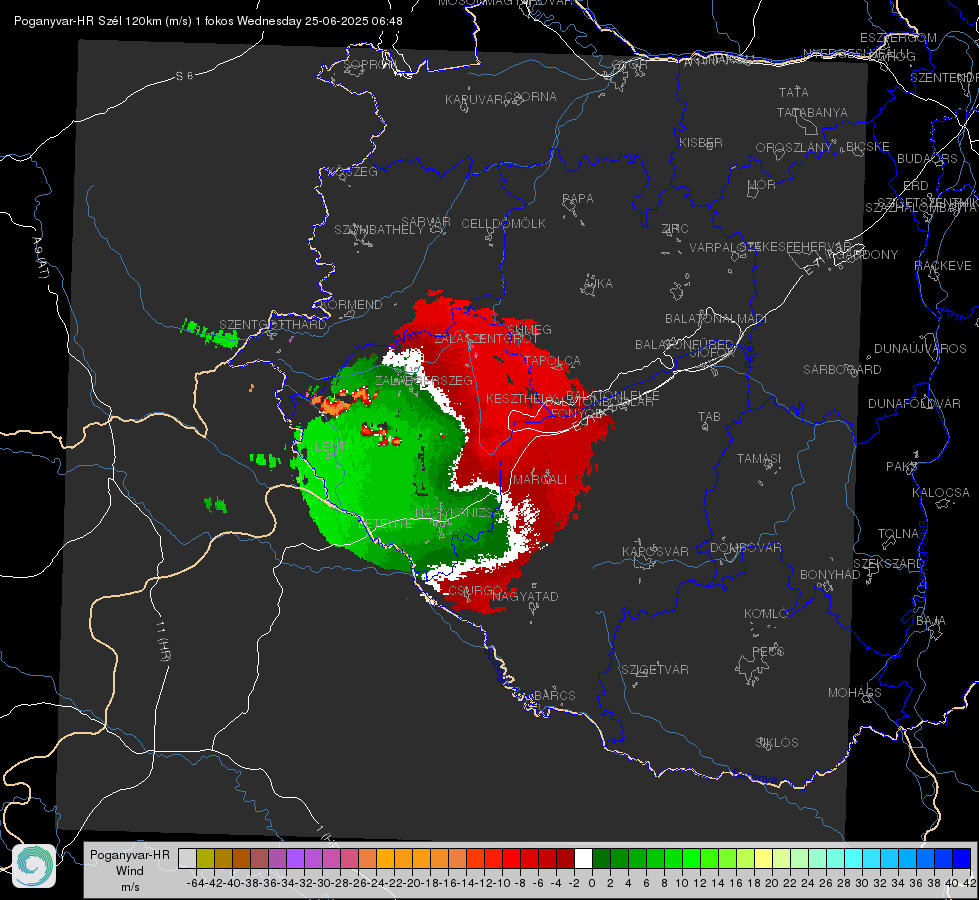Select the DOMBOVAR label
This screenshot has height=900, width=979.
click(745, 548)
